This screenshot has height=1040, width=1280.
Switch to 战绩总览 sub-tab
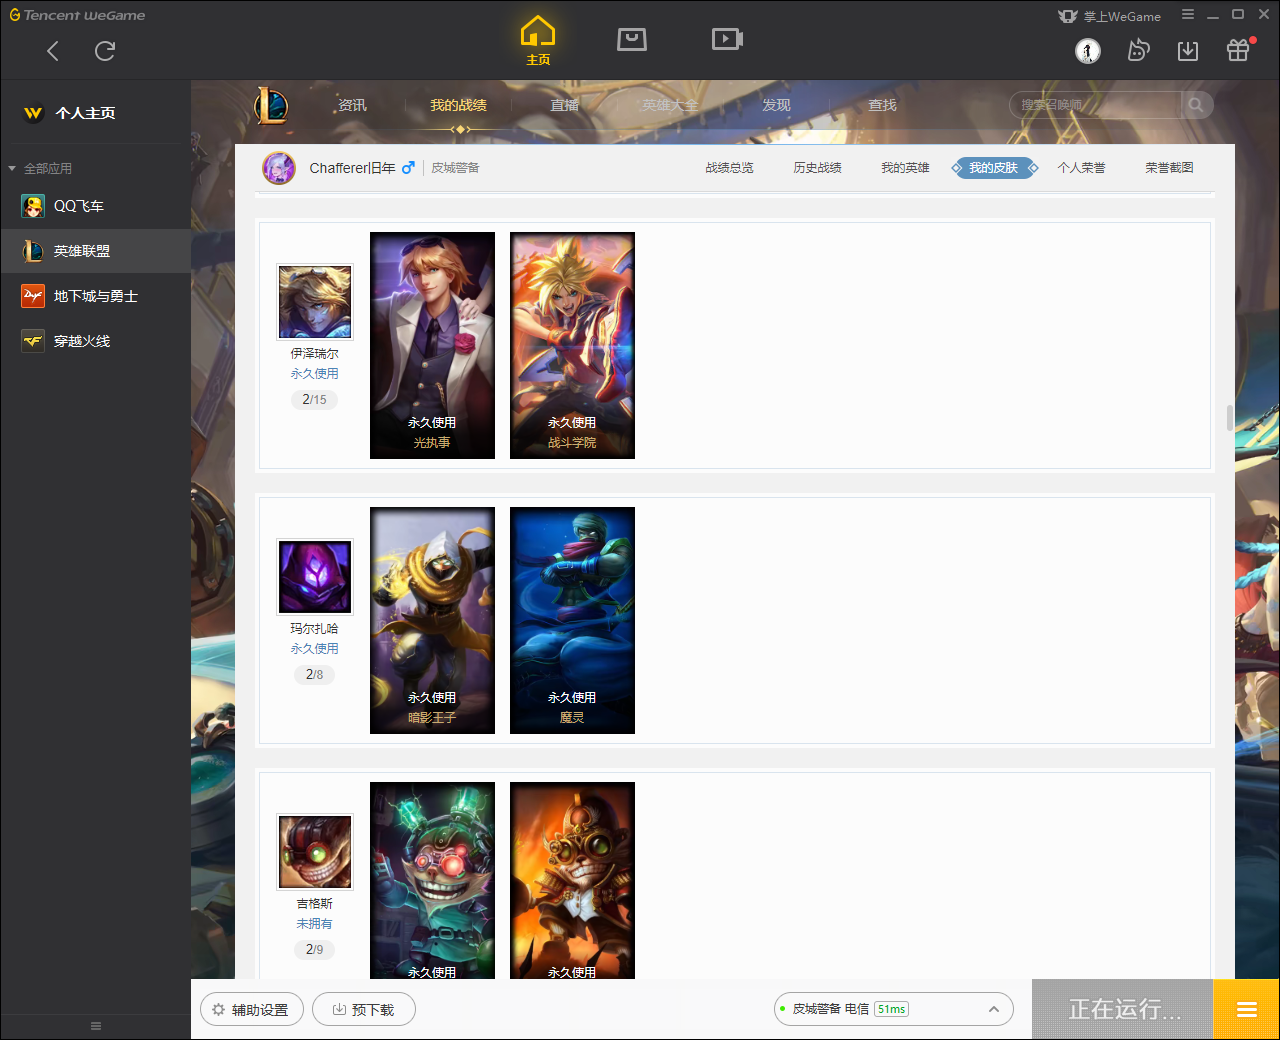729,168
